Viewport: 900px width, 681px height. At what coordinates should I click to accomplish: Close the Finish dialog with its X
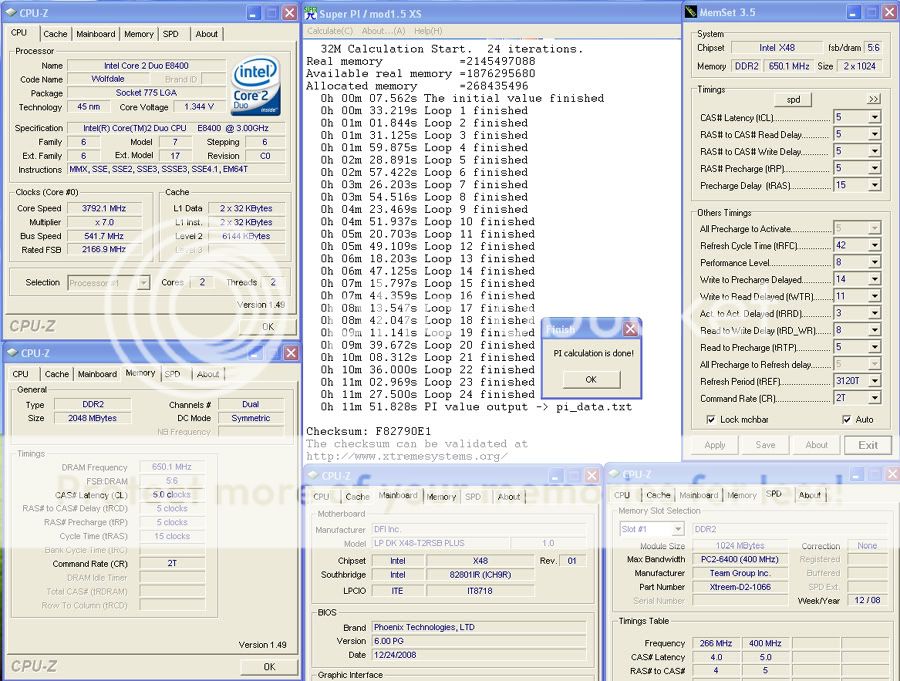coord(630,329)
